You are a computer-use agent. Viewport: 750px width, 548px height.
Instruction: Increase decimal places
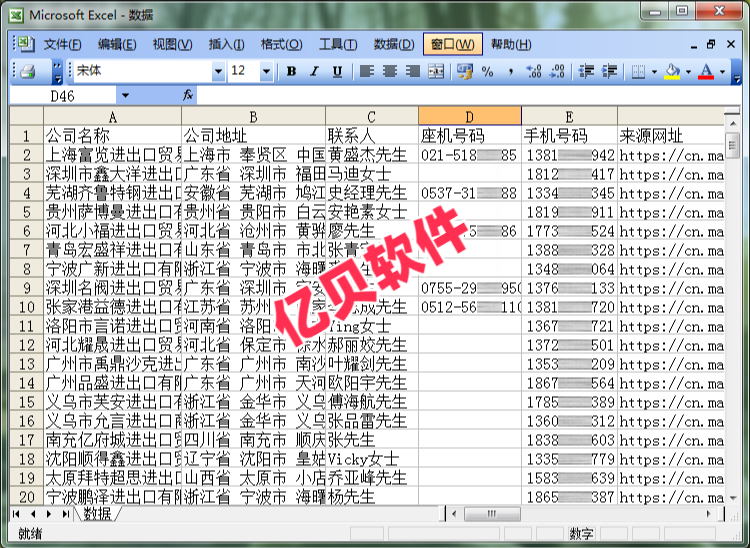pyautogui.click(x=534, y=72)
